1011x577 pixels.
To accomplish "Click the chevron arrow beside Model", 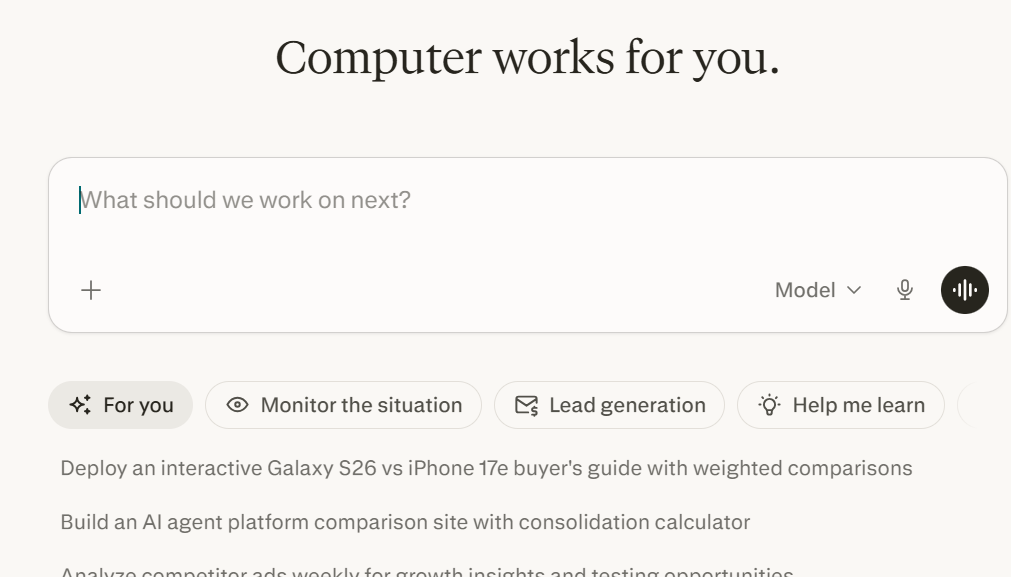I will point(854,290).
